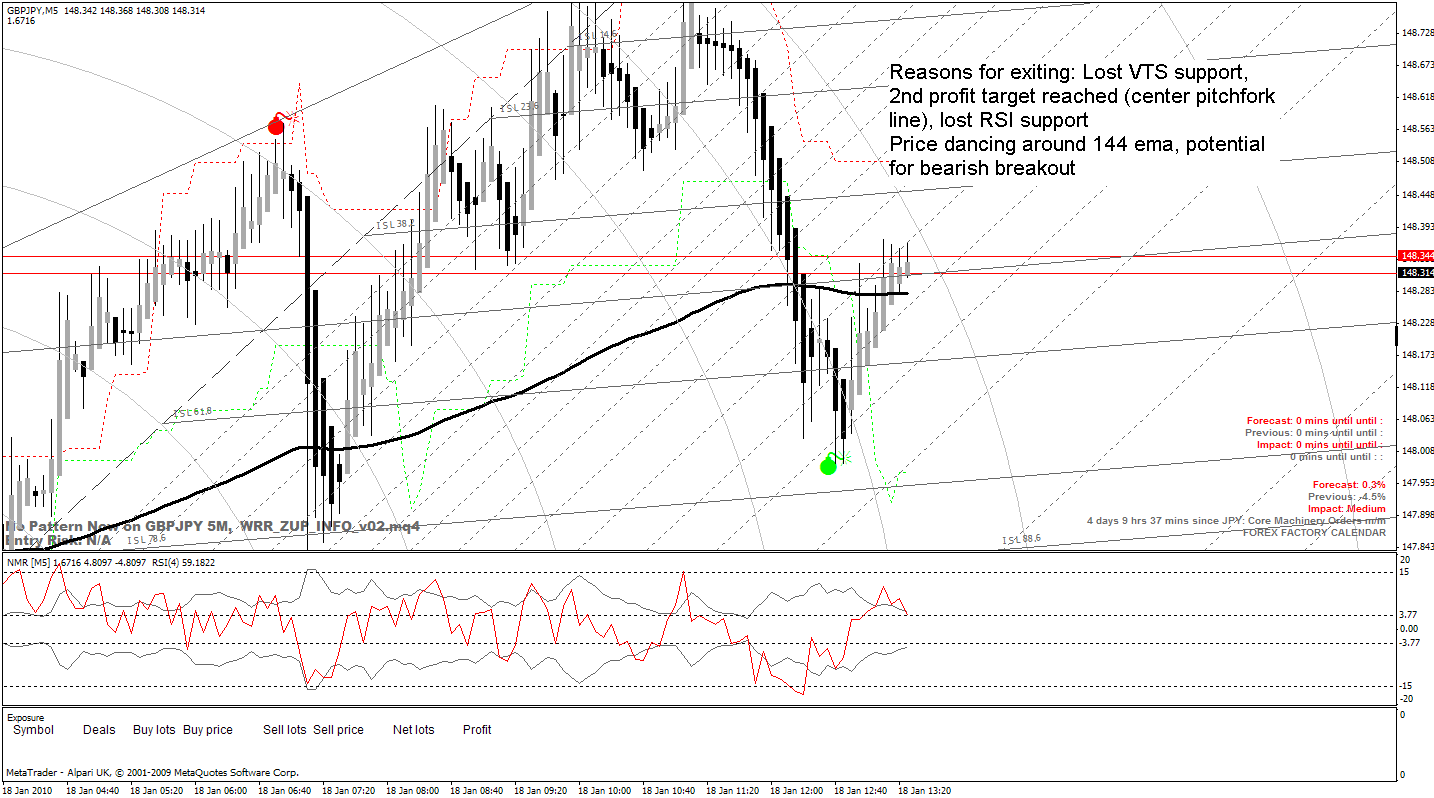Click the "ISL 61.8" Fibonacci label
This screenshot has height=798, width=1434.
tap(192, 411)
